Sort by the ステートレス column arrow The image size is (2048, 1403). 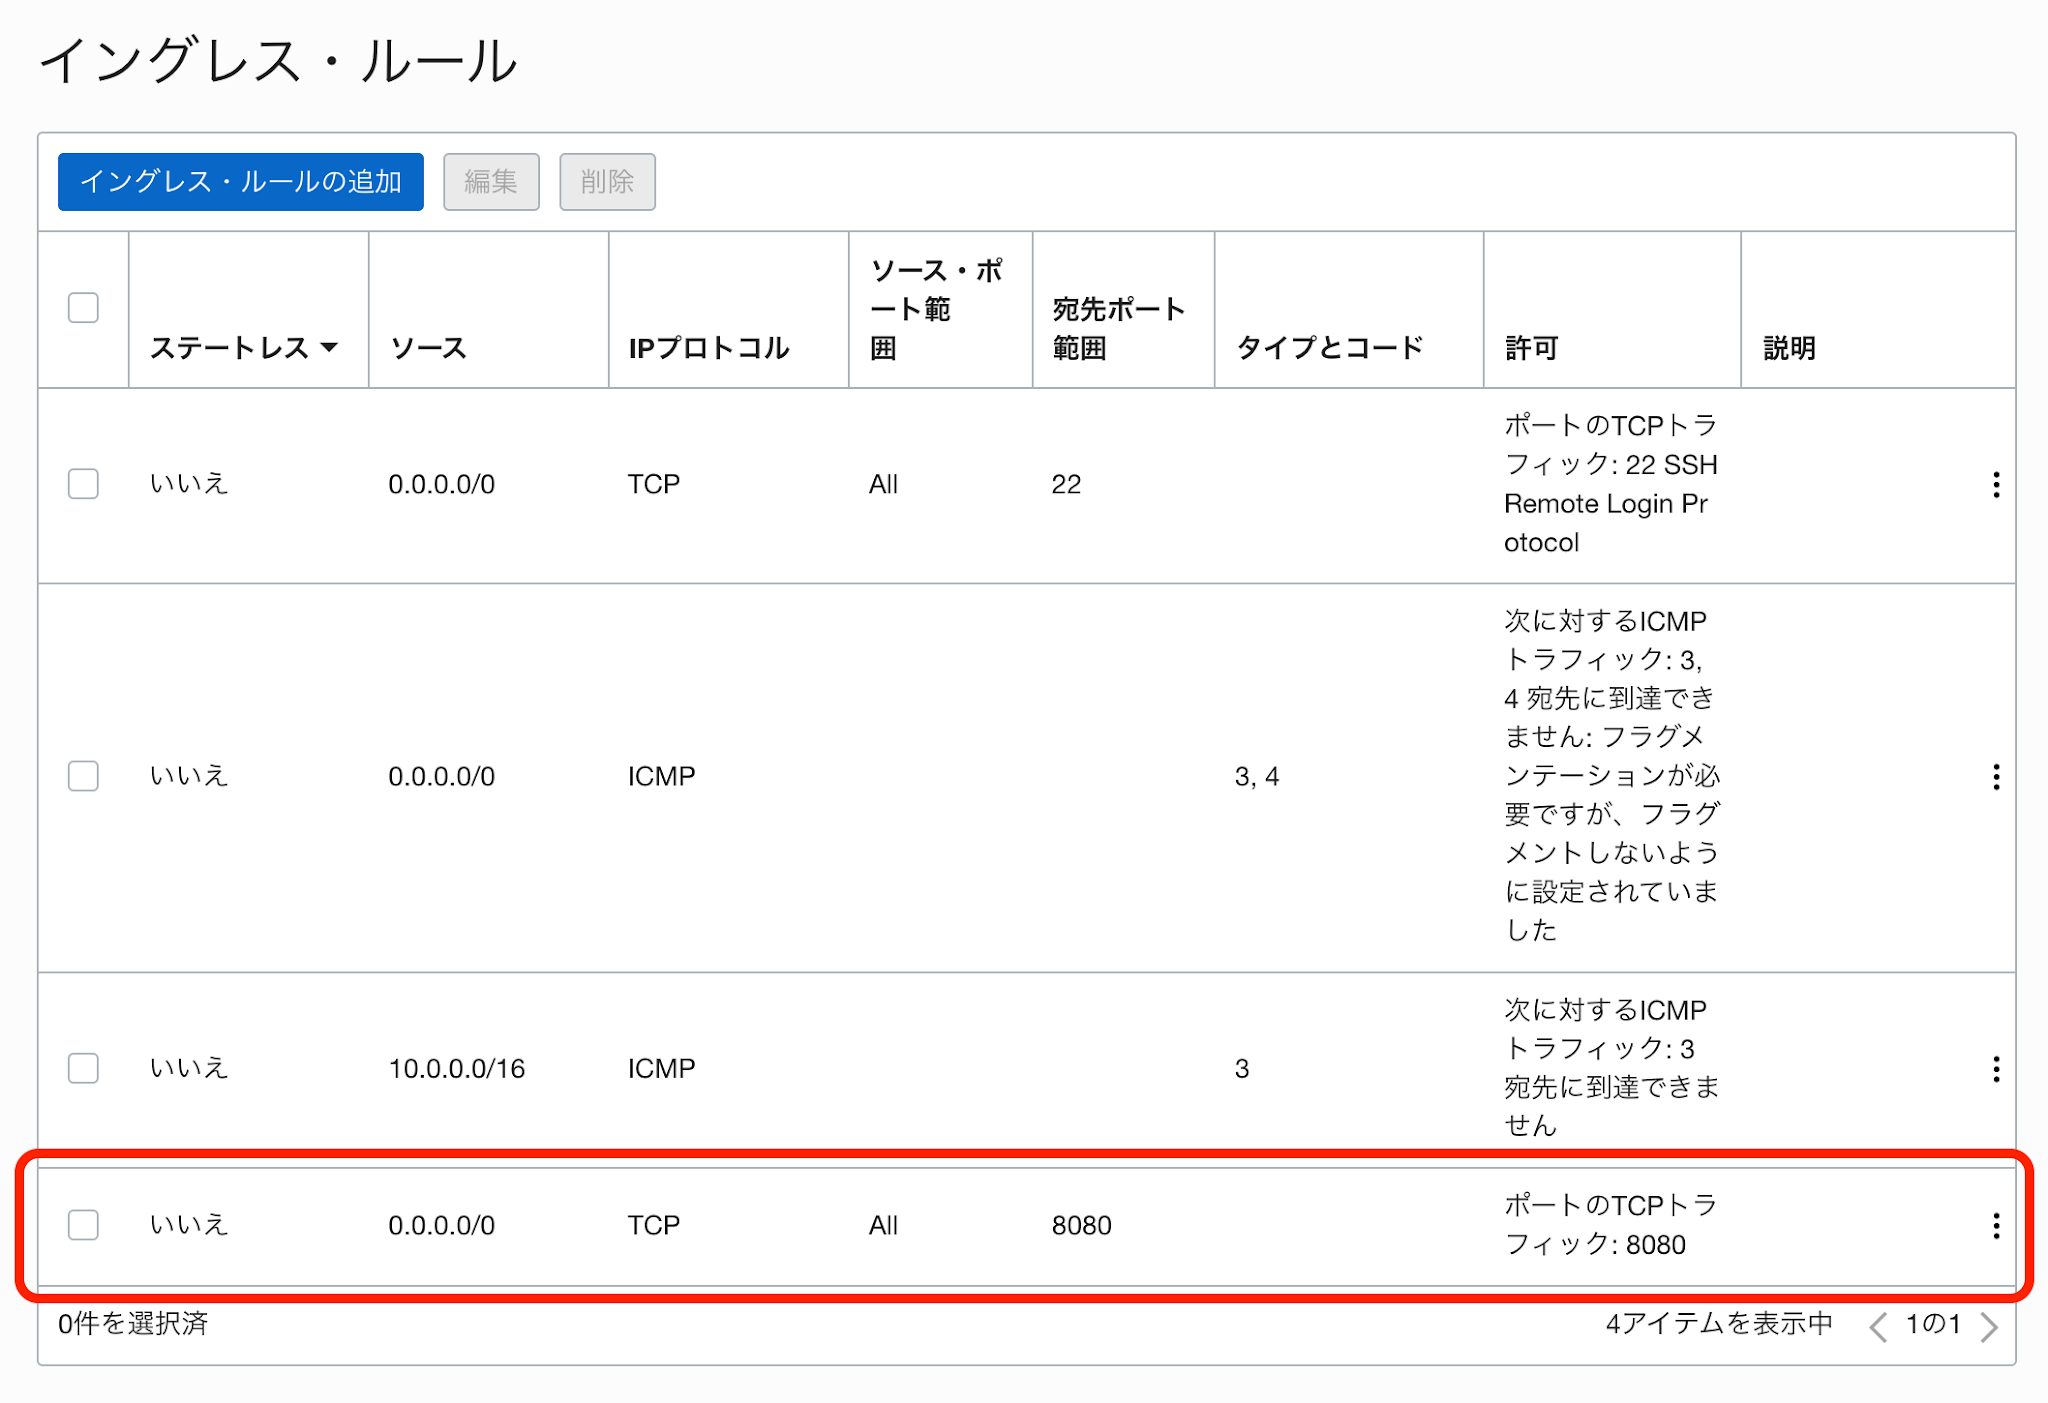click(x=329, y=348)
